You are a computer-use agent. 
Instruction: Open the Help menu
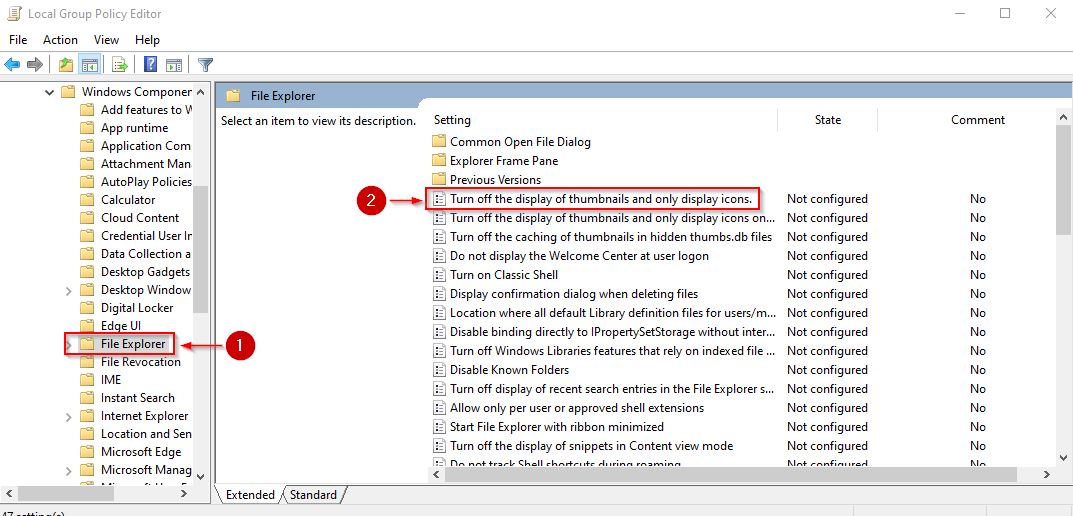(x=147, y=40)
